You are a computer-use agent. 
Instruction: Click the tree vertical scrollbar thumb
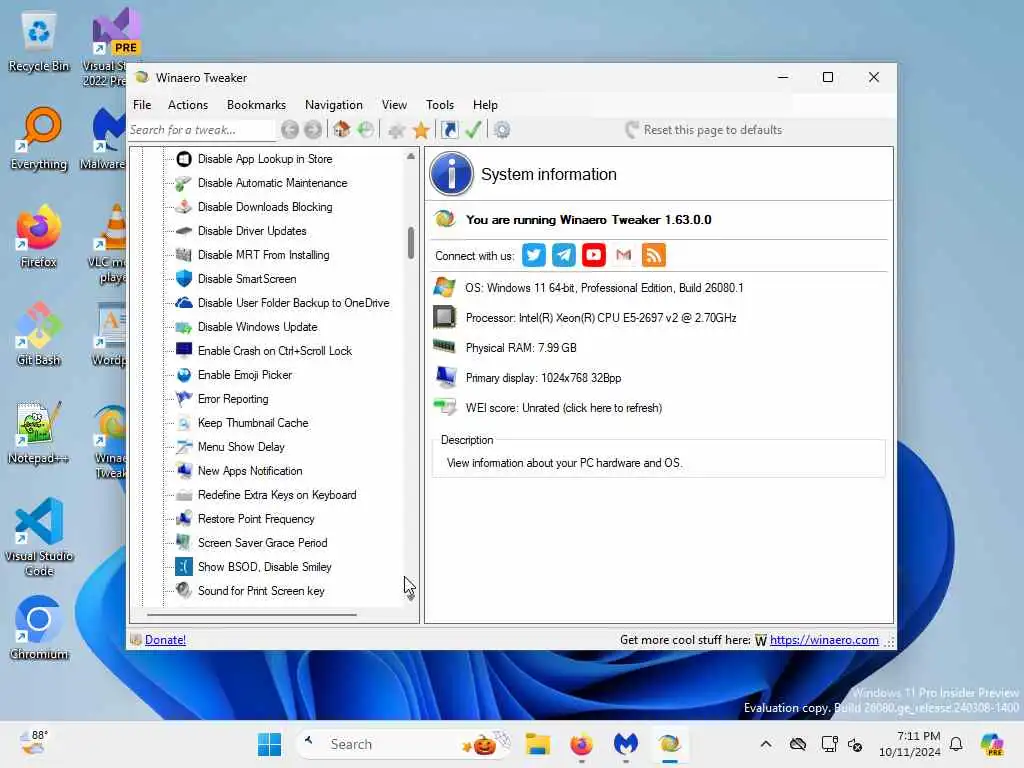pyautogui.click(x=411, y=242)
